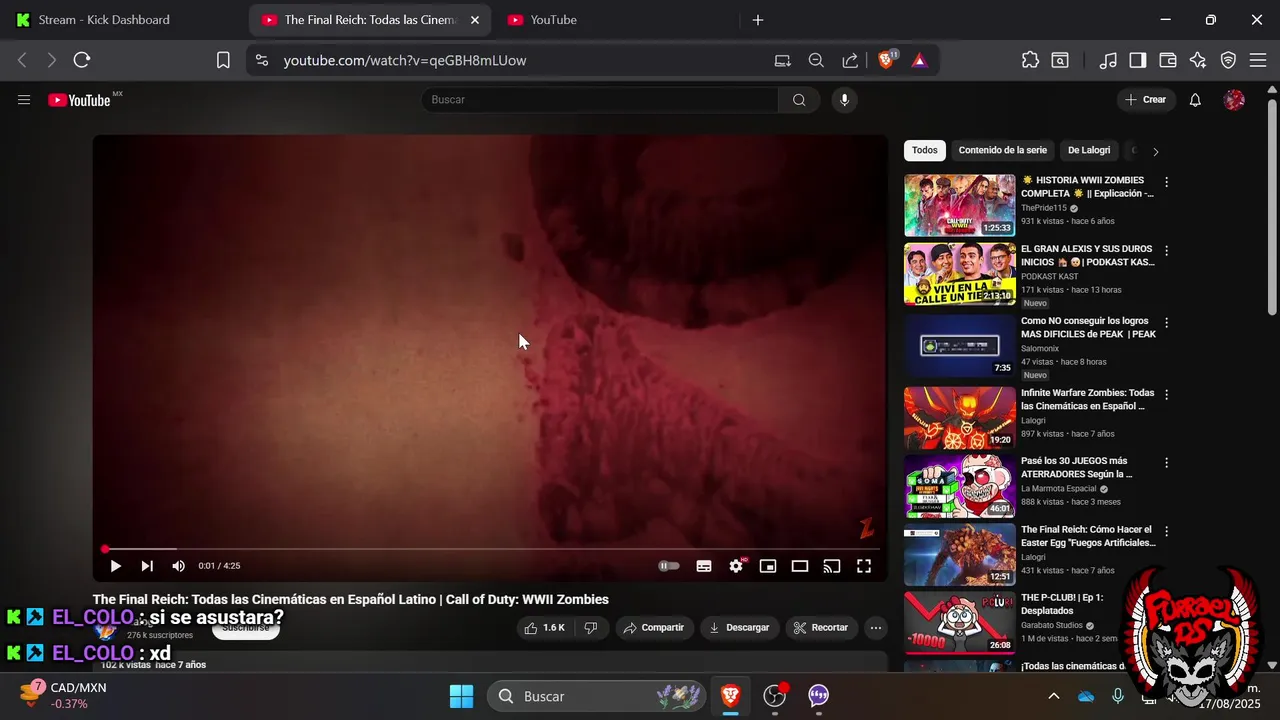Open Brave Shields lion icon
This screenshot has height=720, width=1280.
[886, 60]
